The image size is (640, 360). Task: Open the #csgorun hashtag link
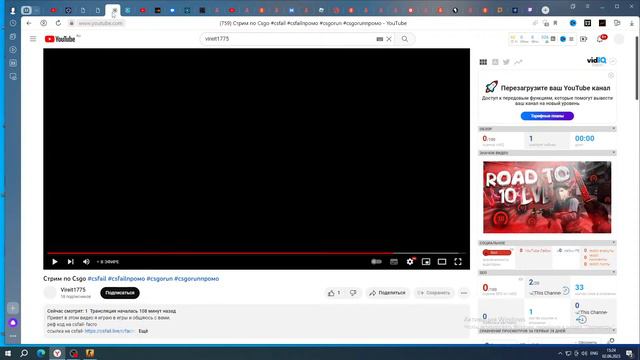[160, 279]
